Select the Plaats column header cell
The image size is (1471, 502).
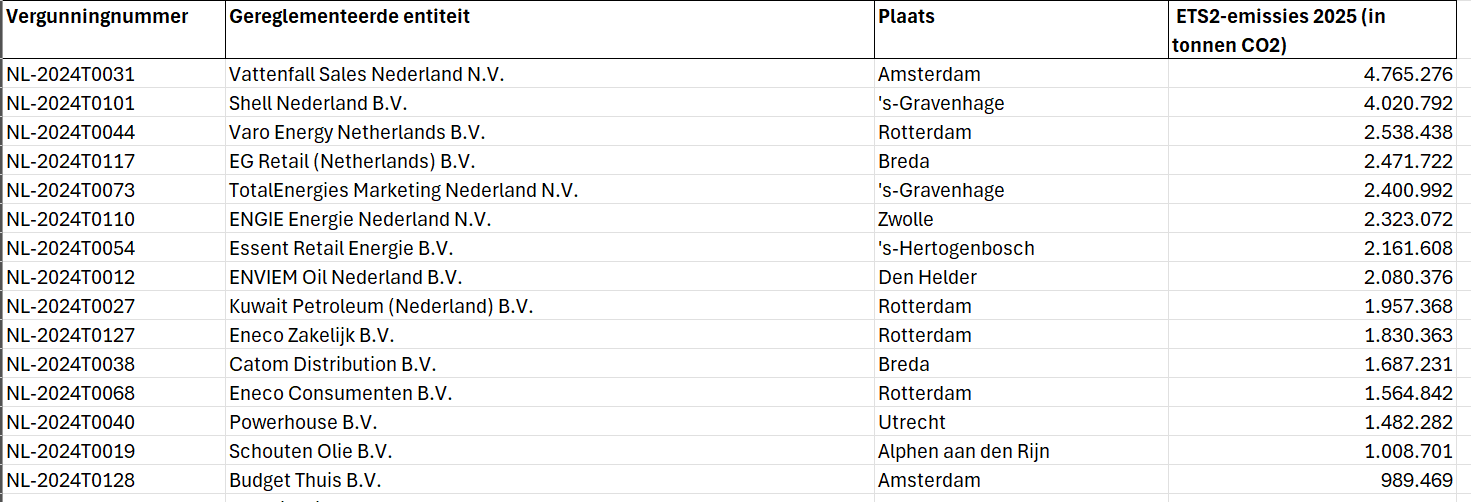1021,30
